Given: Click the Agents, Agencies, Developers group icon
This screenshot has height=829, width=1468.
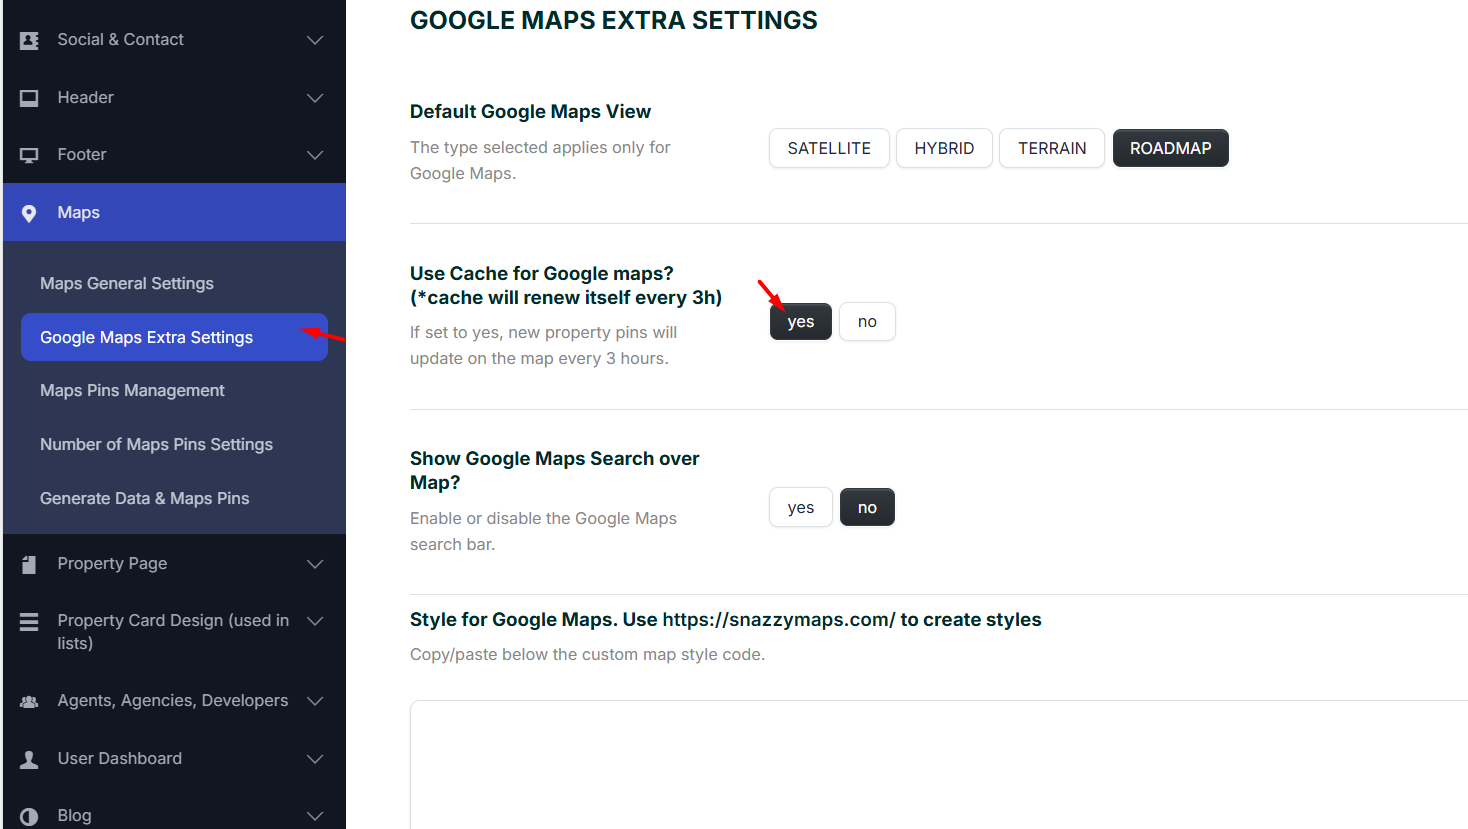Looking at the screenshot, I should [29, 701].
